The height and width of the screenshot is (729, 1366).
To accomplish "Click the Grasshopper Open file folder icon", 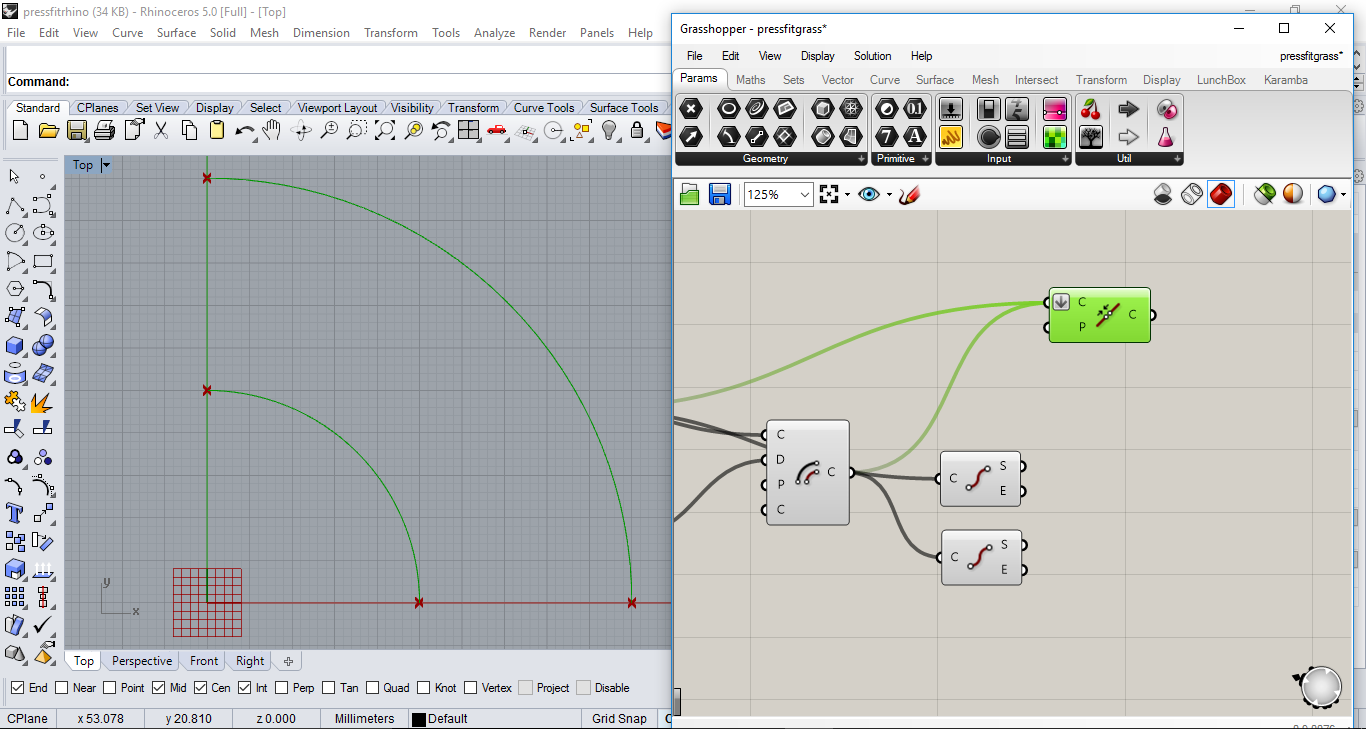I will [690, 194].
